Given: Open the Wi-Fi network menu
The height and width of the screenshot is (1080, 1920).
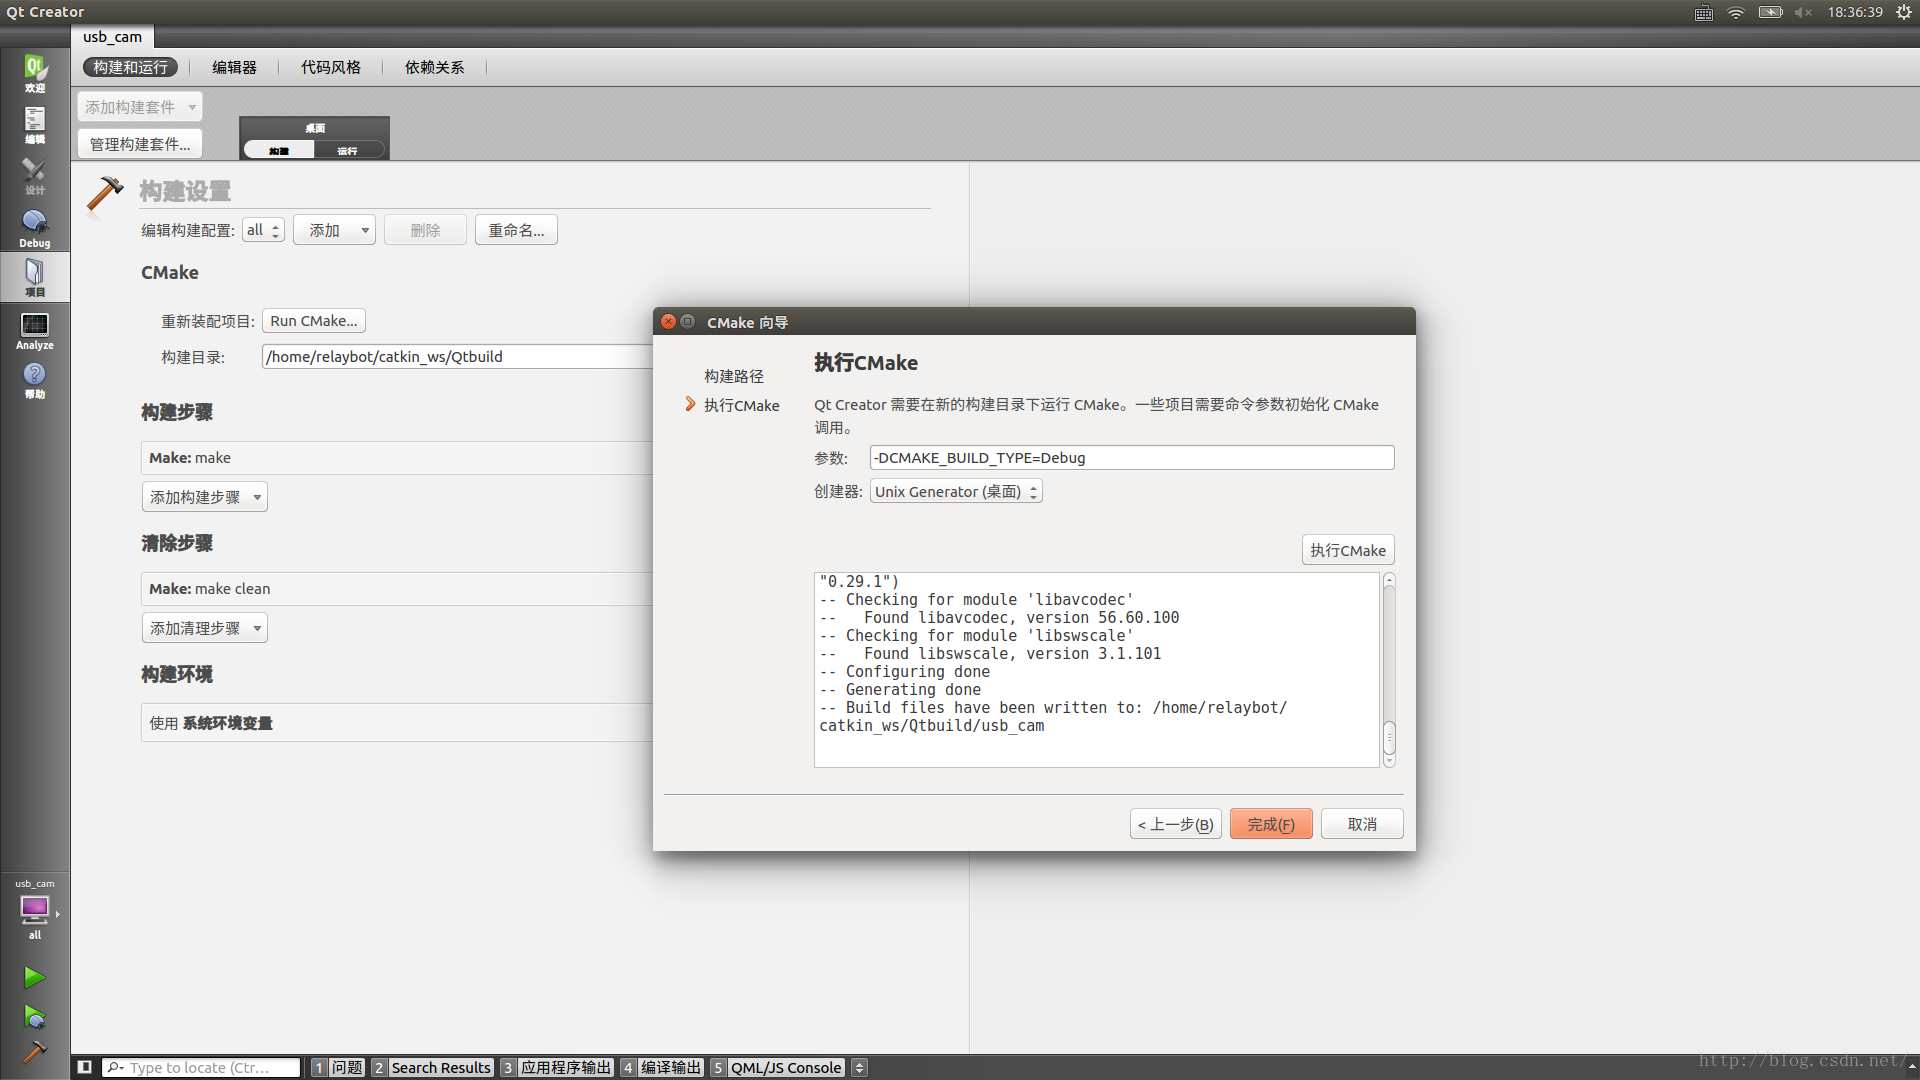Looking at the screenshot, I should pos(1736,12).
